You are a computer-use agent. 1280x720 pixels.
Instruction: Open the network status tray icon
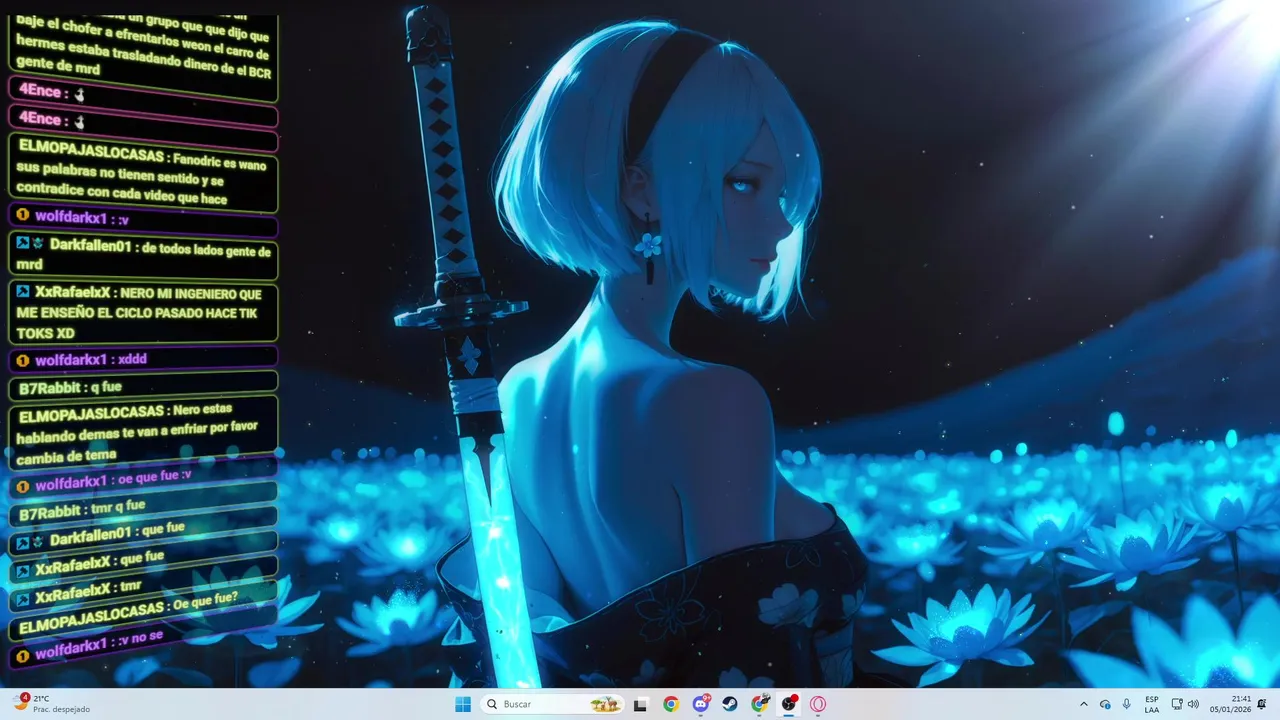click(x=1177, y=704)
